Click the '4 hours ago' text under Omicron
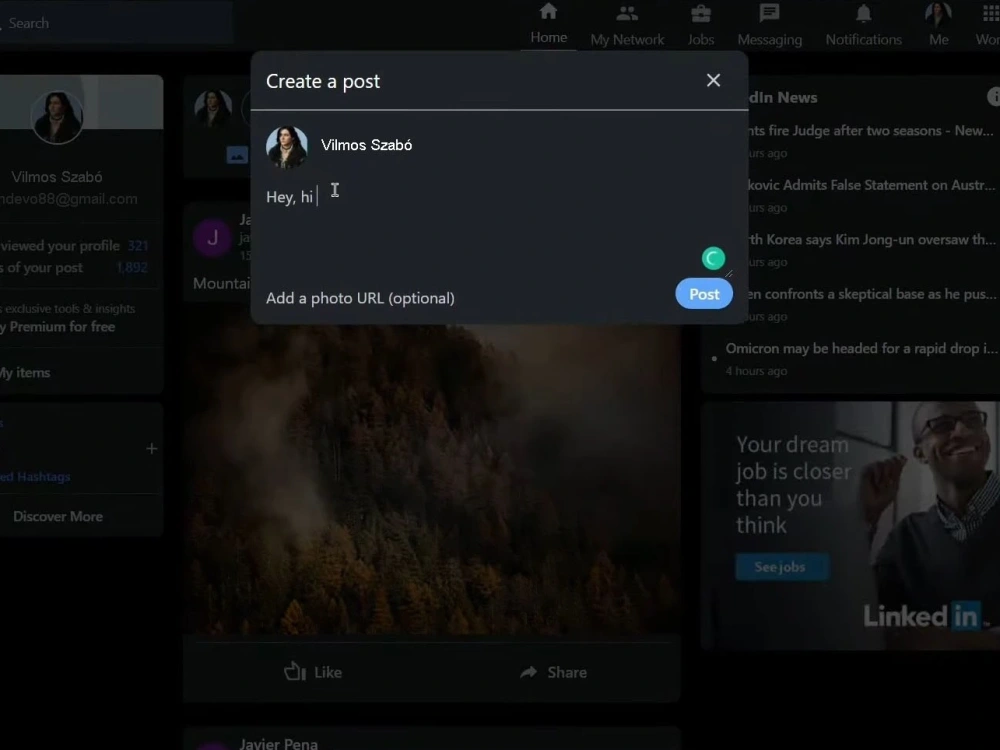The width and height of the screenshot is (1000, 750). pos(756,371)
